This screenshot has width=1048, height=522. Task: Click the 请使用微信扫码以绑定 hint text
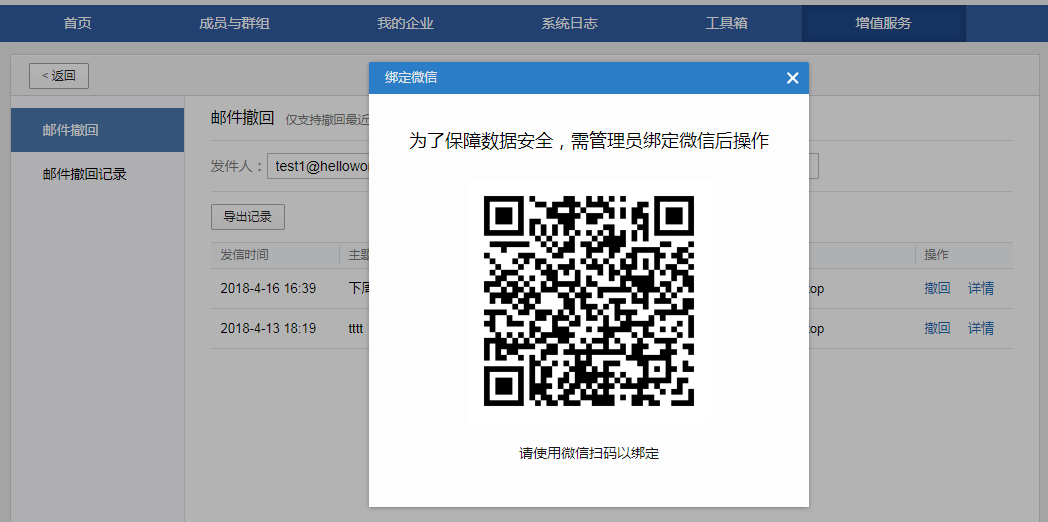click(589, 453)
